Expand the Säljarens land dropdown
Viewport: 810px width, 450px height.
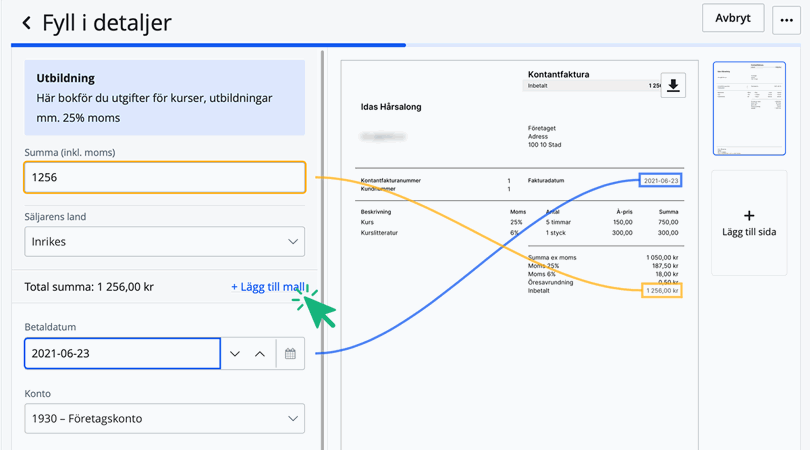(x=292, y=241)
